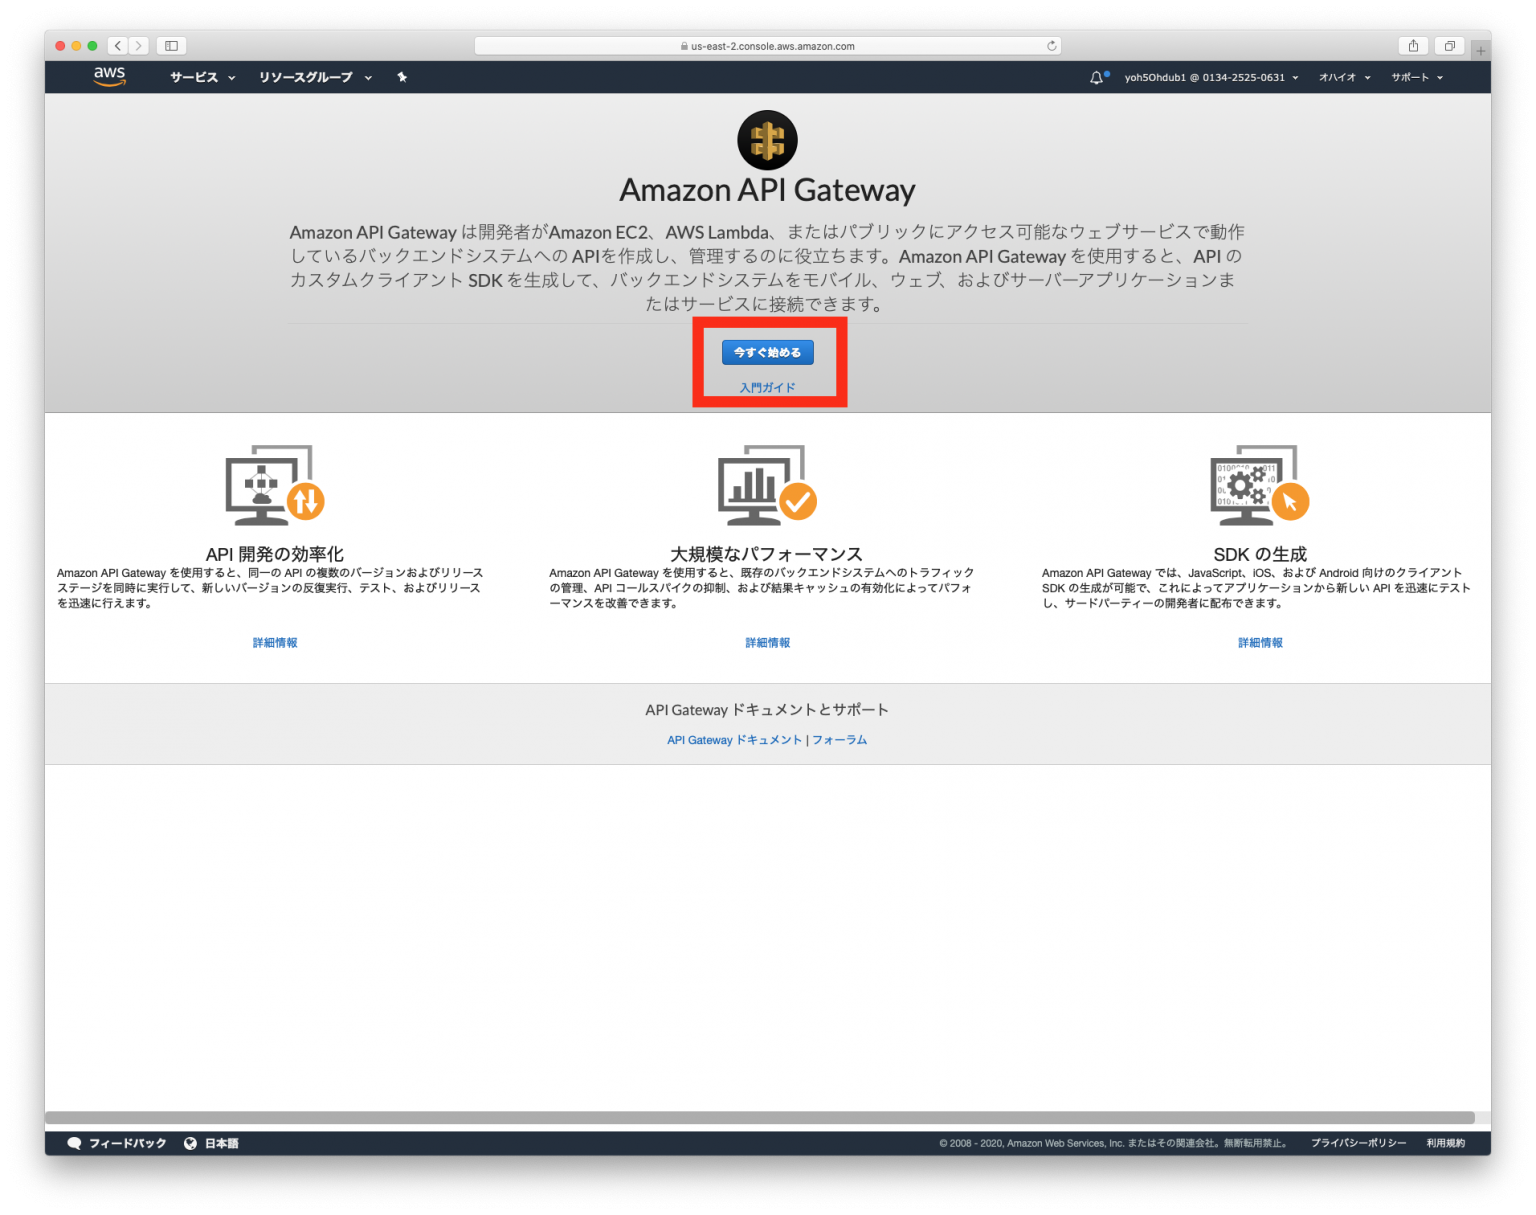Click the 大規模なパフォーマンス chart icon

pos(766,487)
